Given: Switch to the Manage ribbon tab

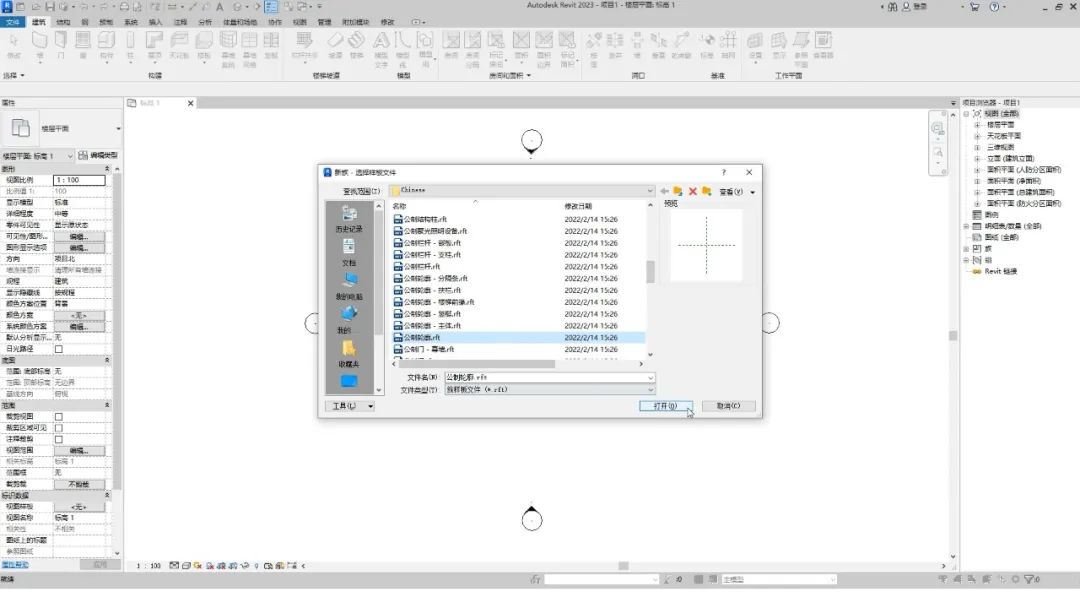Looking at the screenshot, I should coord(324,22).
